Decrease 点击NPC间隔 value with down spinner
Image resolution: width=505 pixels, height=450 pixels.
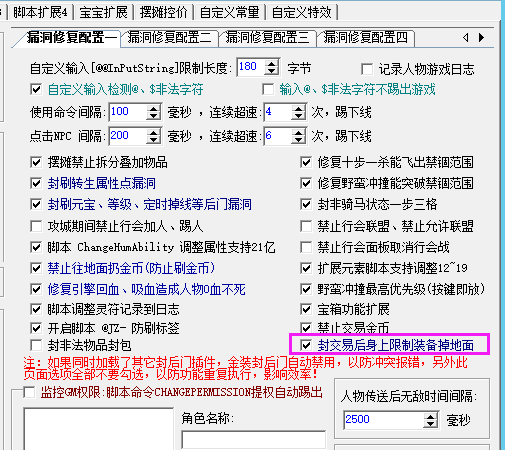click(153, 140)
